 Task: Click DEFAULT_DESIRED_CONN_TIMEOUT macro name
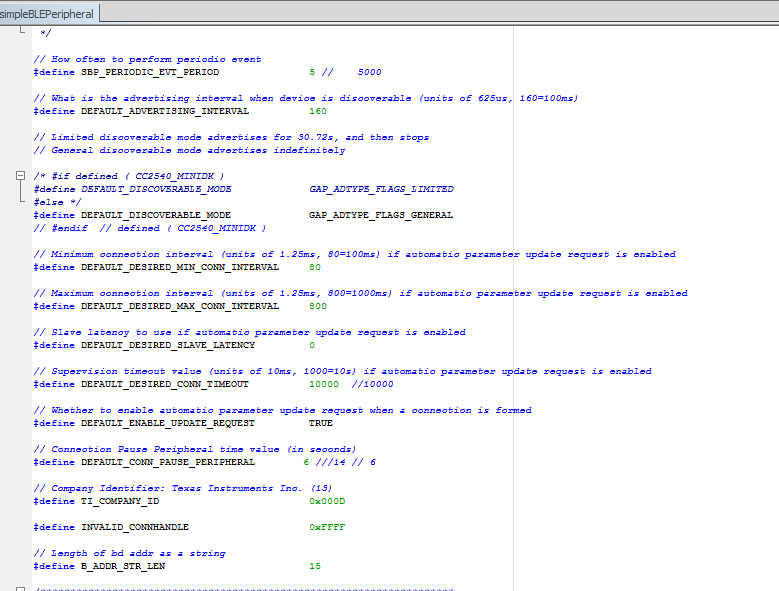pos(165,384)
